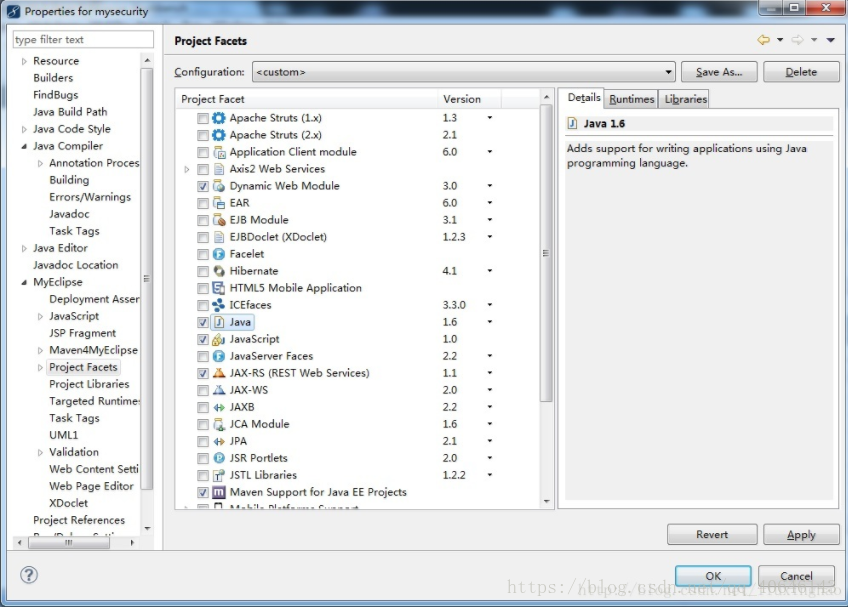Open the view menu down-arrow
The width and height of the screenshot is (848, 607).
click(831, 39)
